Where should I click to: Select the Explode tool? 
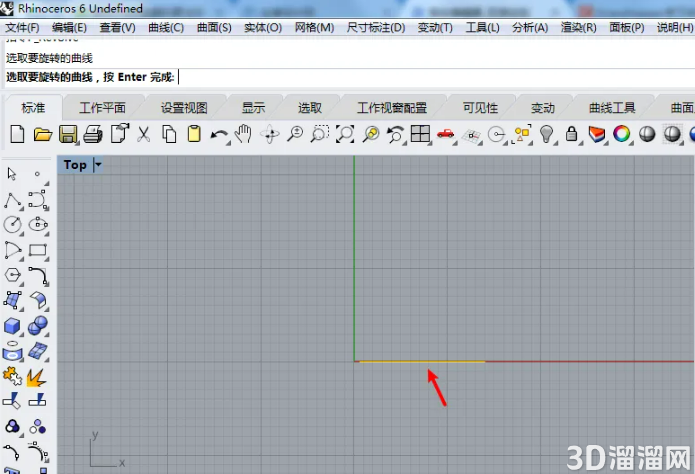(36, 378)
